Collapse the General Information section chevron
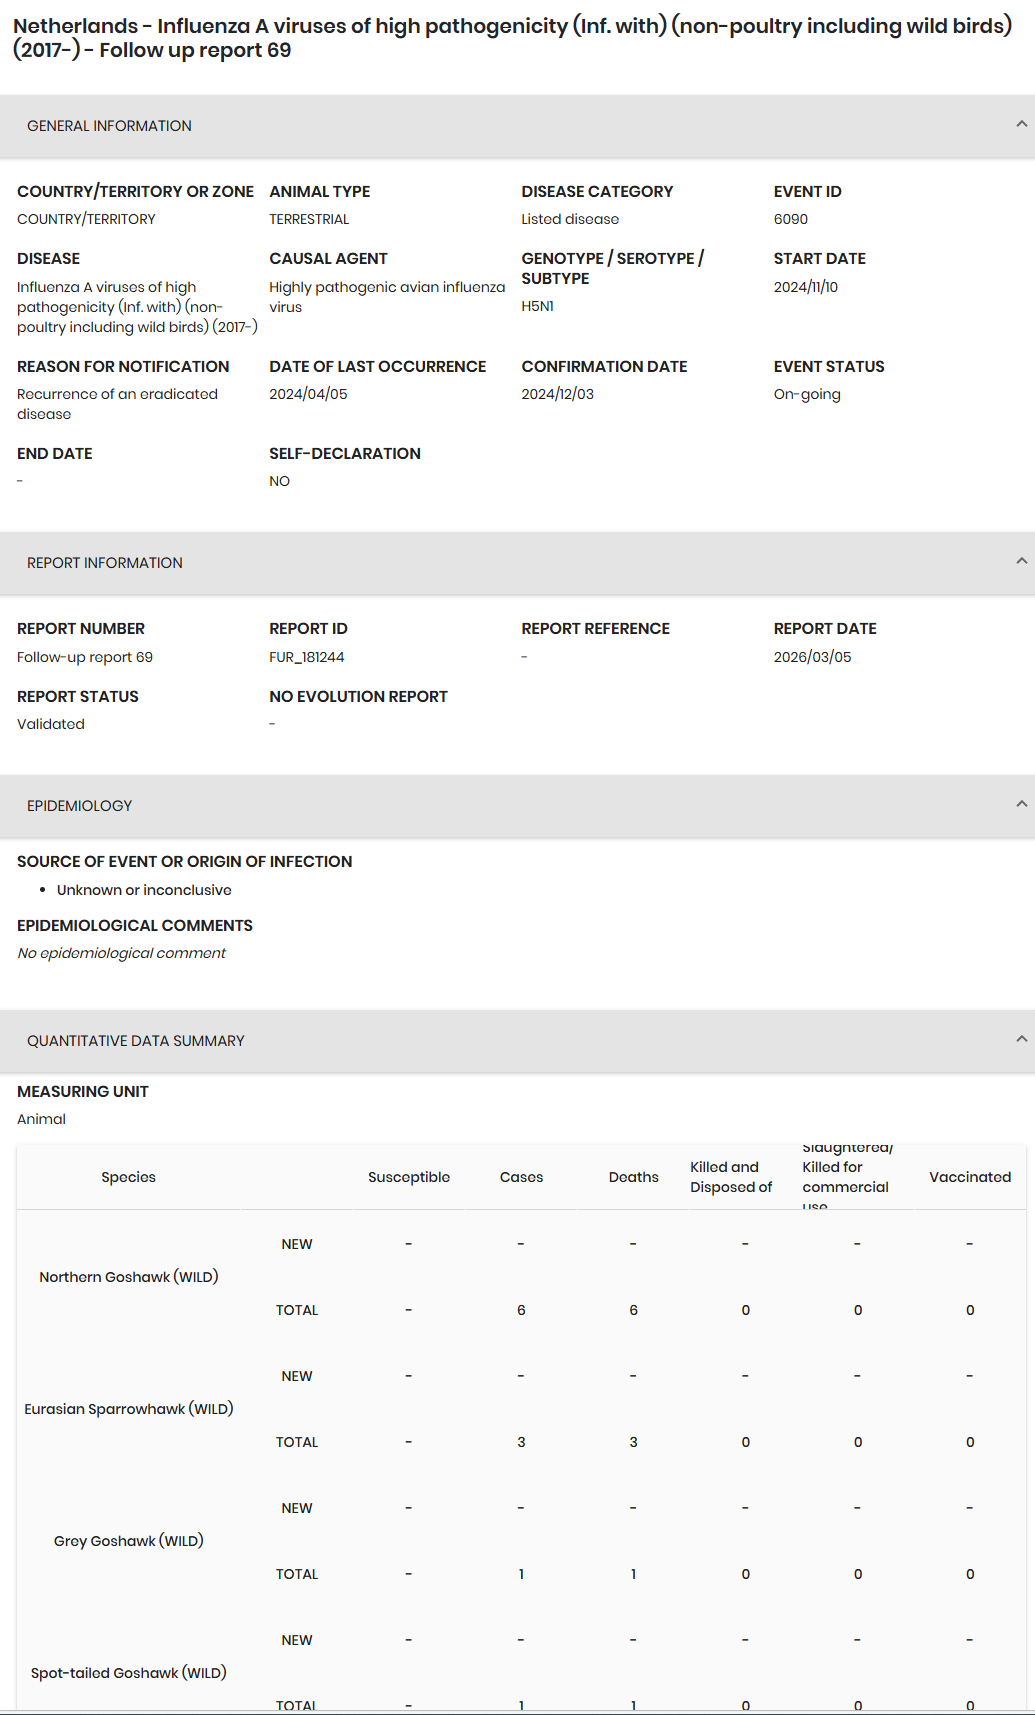Image resolution: width=1035 pixels, height=1715 pixels. coord(1021,124)
